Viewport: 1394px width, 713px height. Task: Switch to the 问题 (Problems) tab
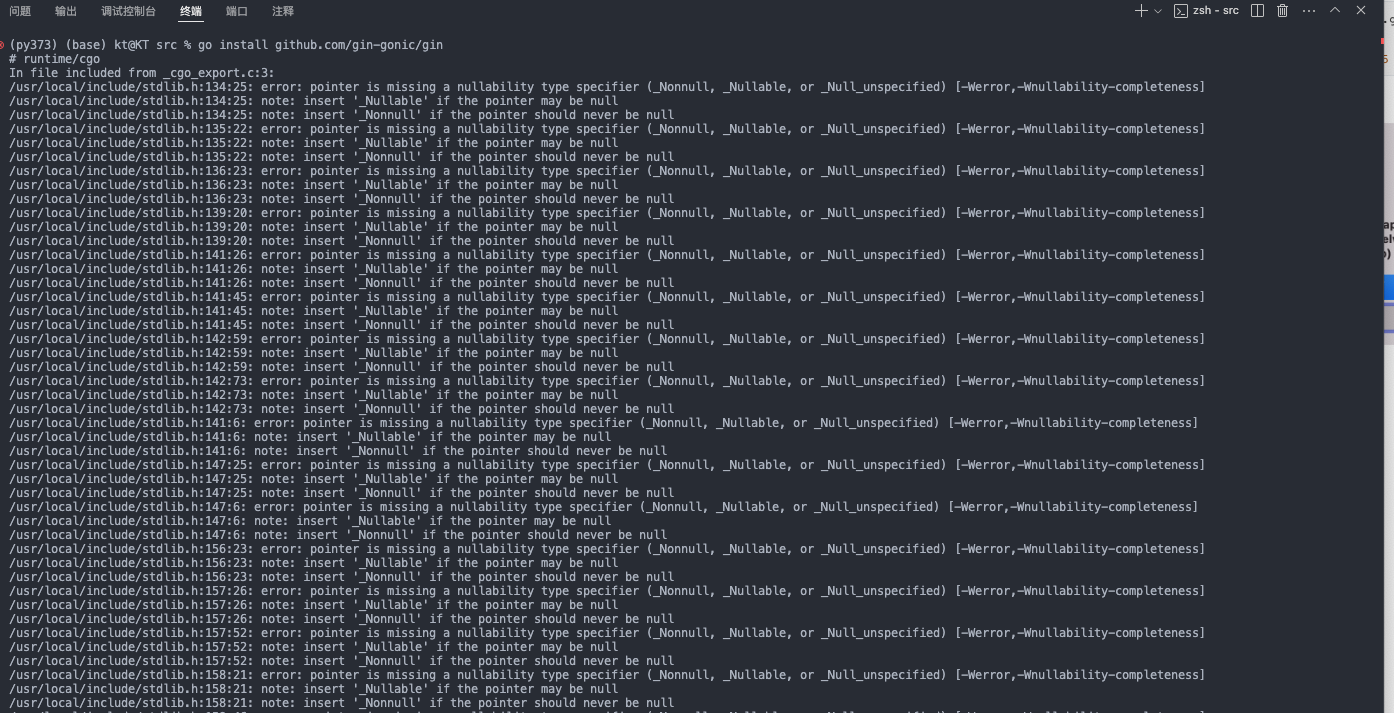(x=20, y=11)
